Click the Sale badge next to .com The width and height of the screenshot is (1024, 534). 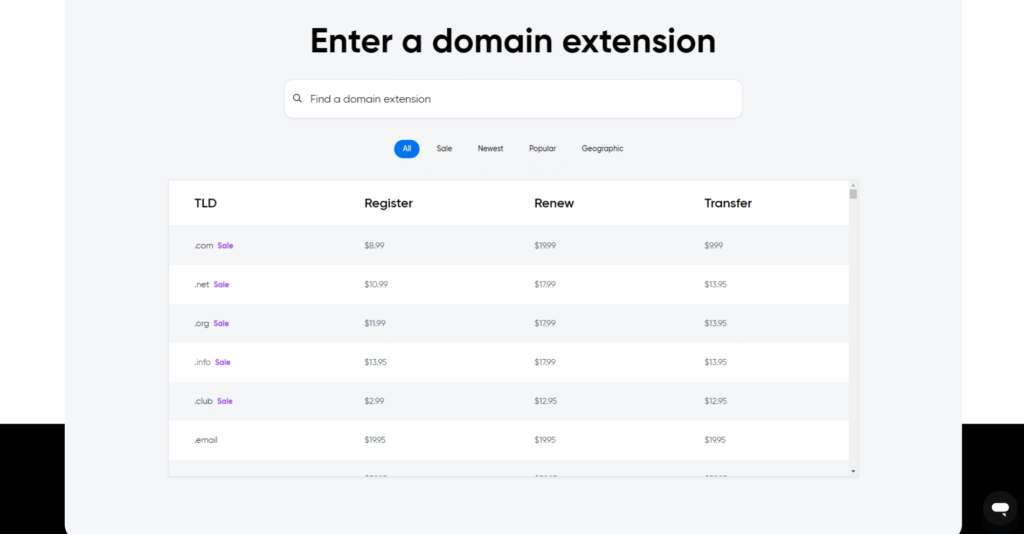tap(225, 246)
